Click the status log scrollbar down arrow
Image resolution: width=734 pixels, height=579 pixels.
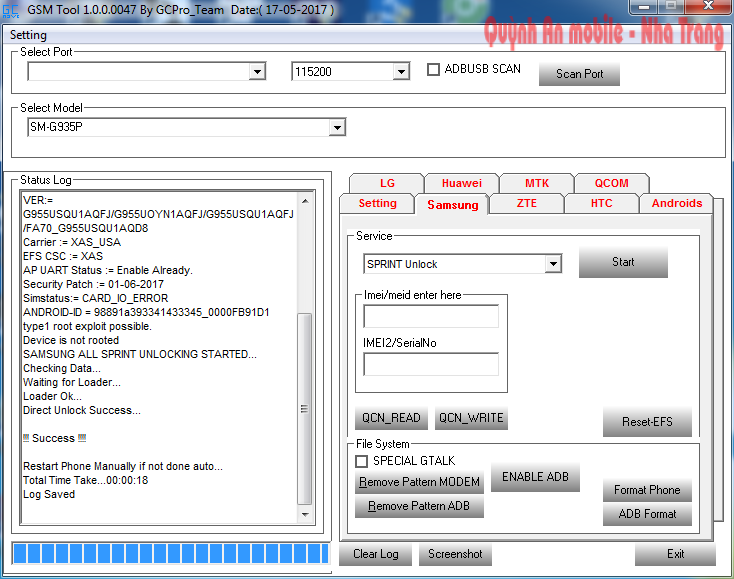[x=305, y=514]
